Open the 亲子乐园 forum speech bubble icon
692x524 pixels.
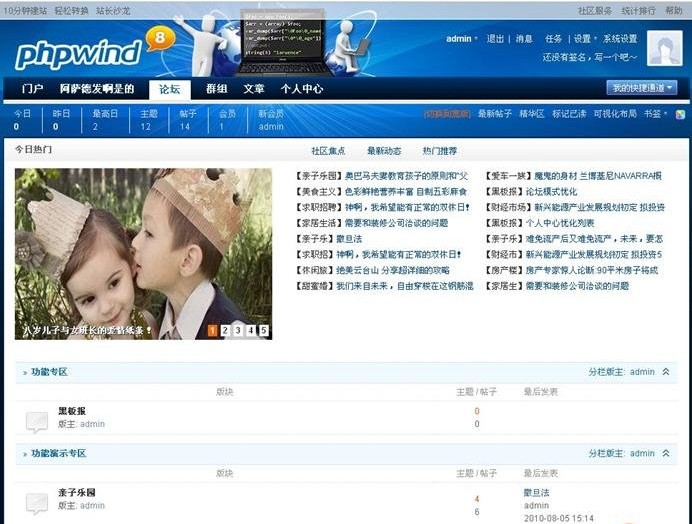[37, 503]
